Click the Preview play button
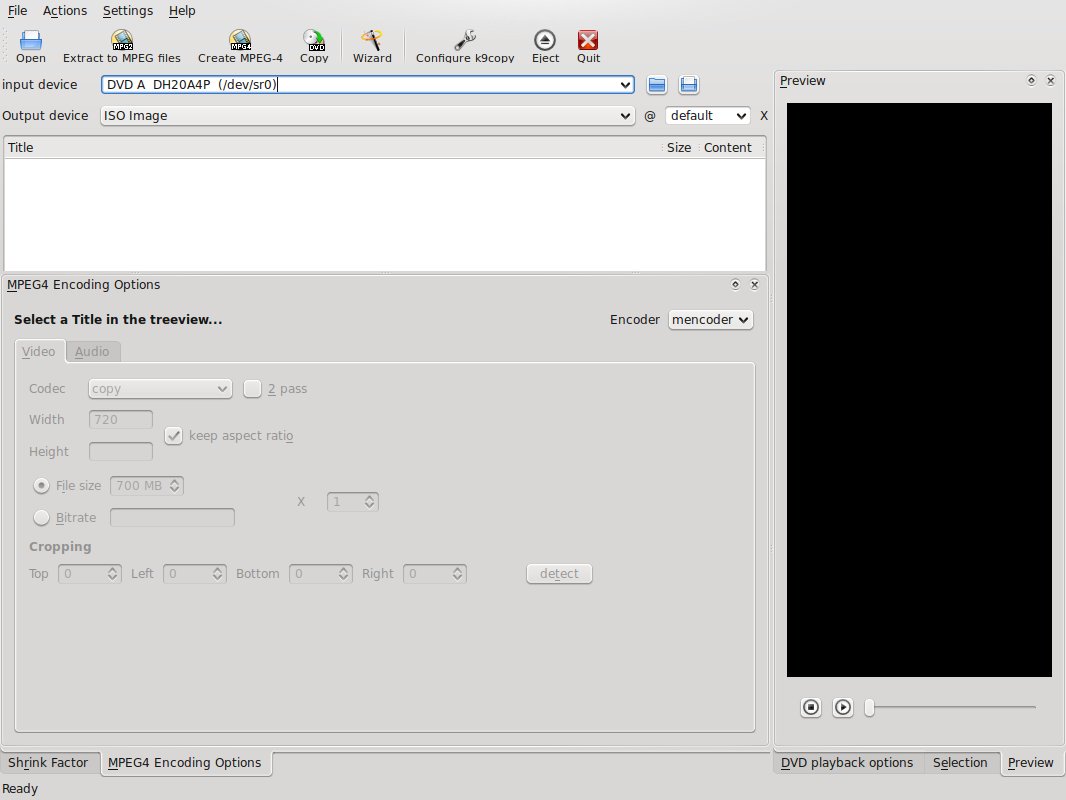 (842, 708)
